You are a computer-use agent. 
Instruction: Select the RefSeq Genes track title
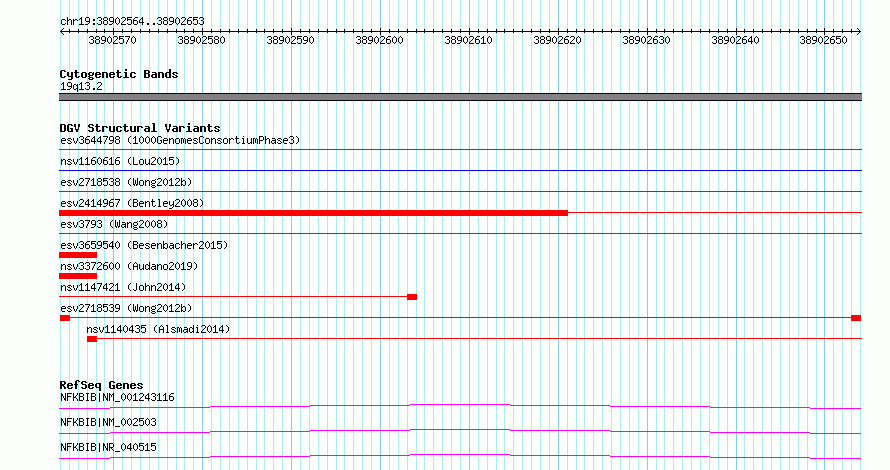coord(101,385)
